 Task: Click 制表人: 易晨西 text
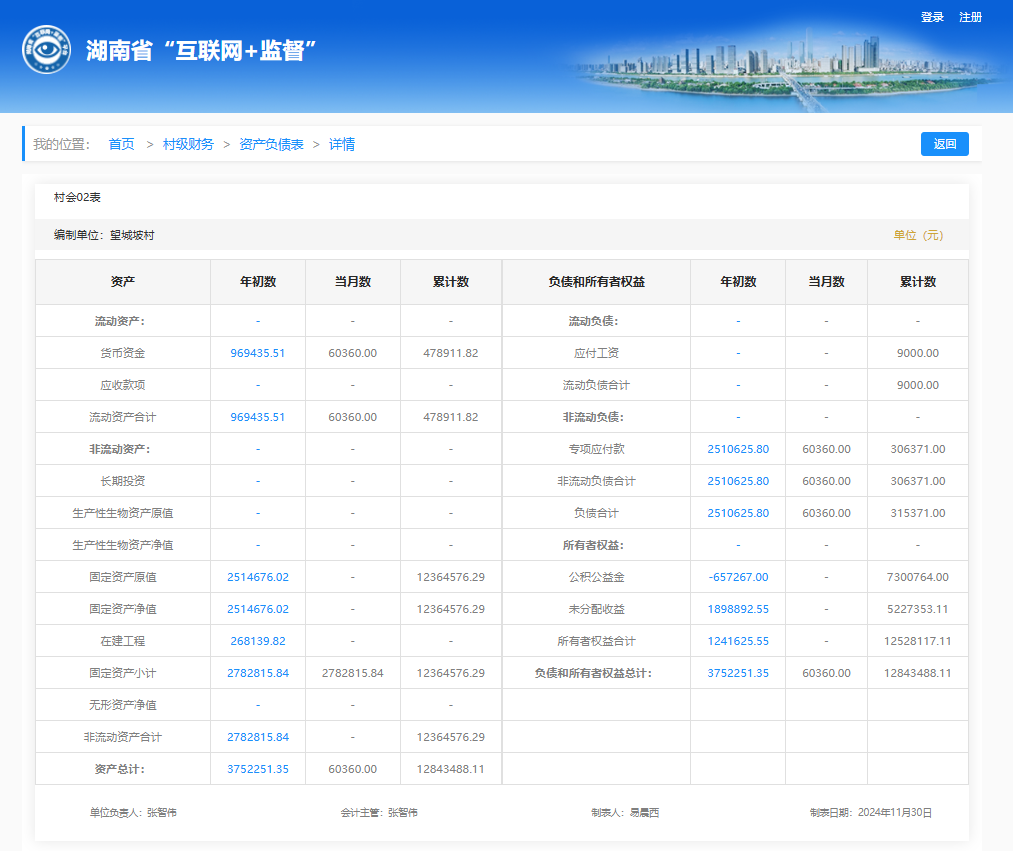pos(625,813)
